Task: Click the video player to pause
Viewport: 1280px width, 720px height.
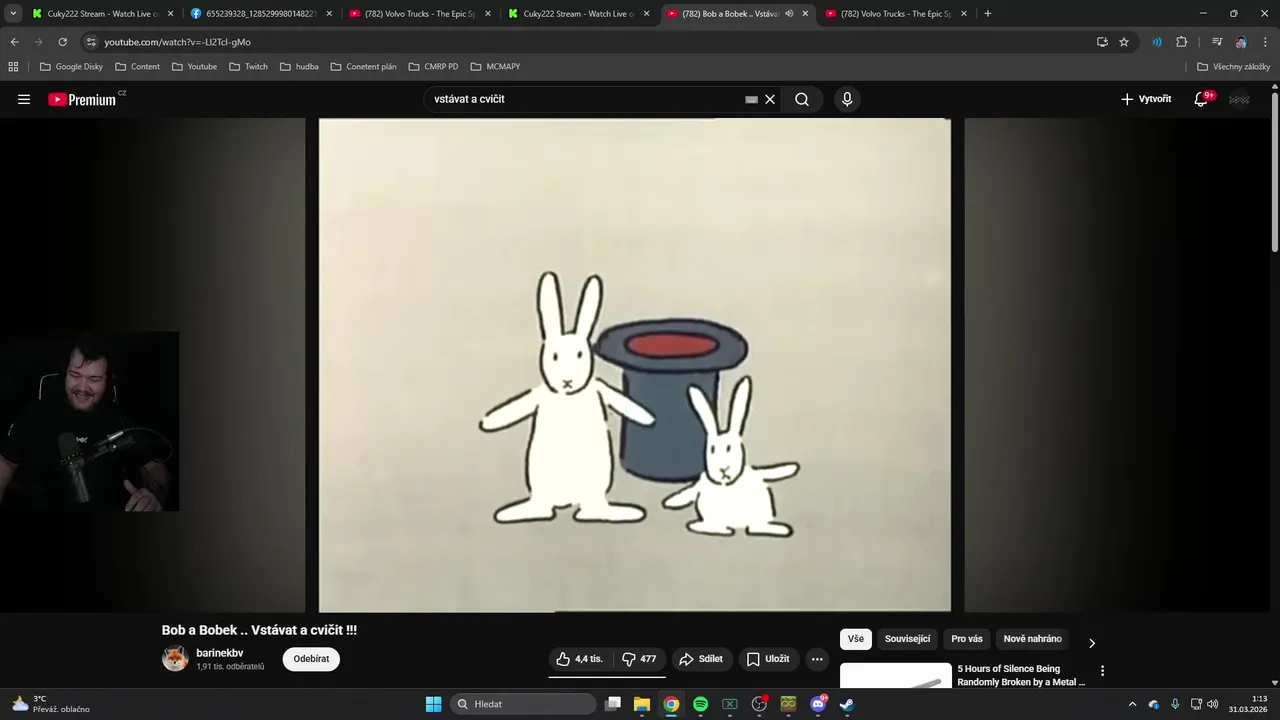Action: pyautogui.click(x=635, y=365)
